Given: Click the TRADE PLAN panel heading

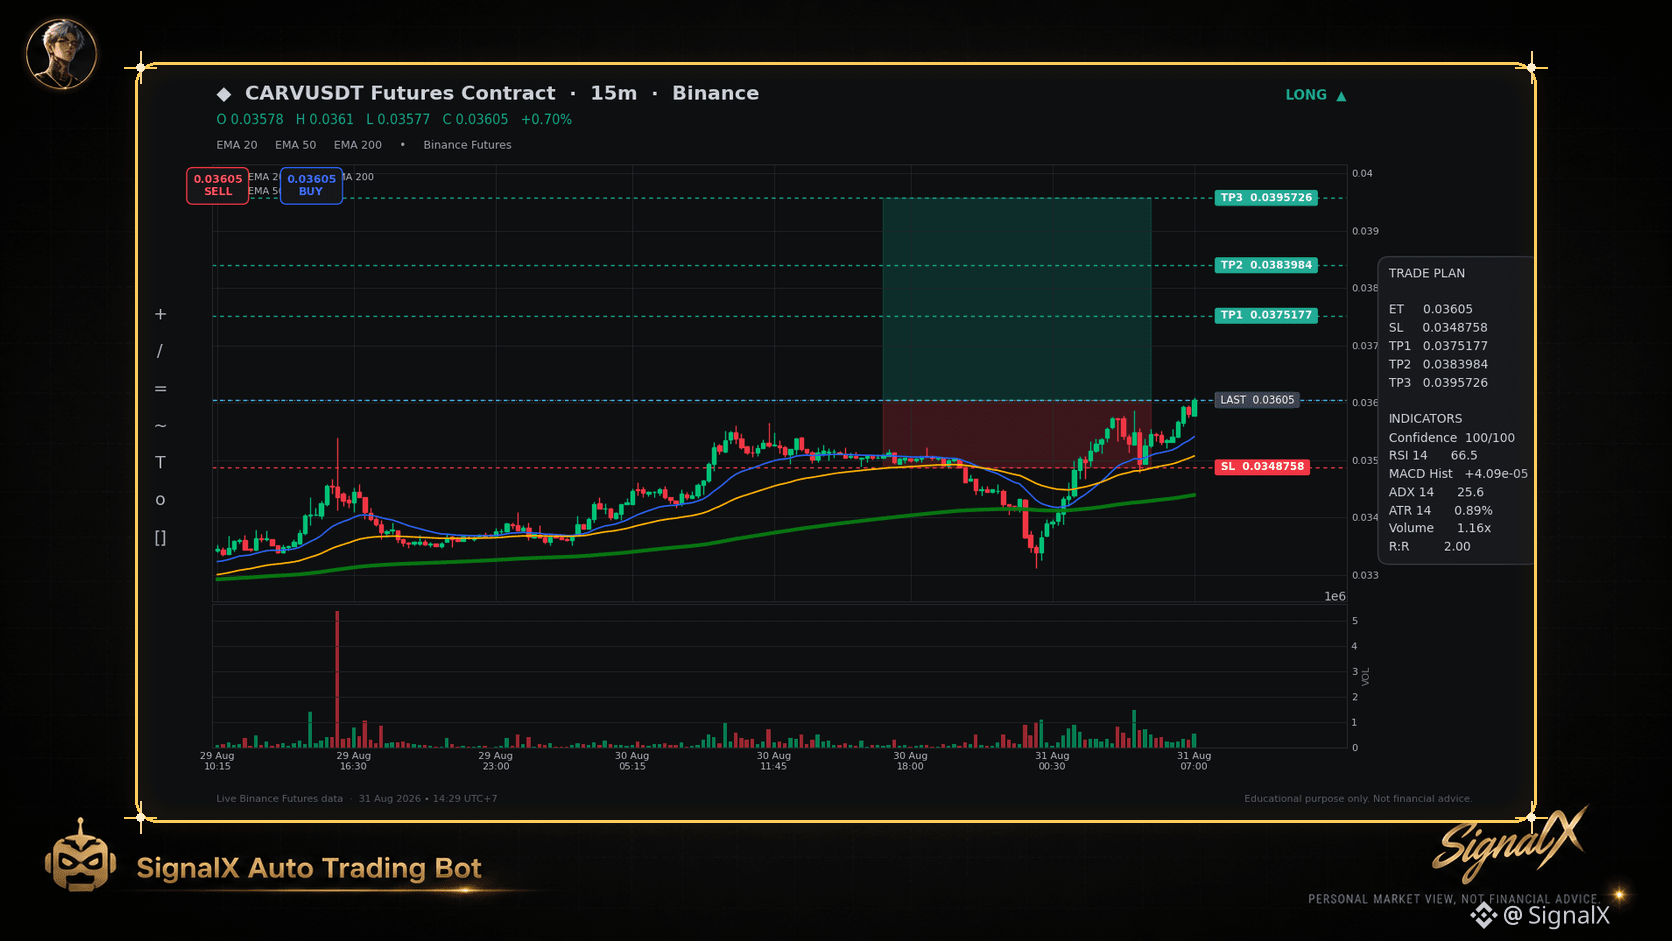Looking at the screenshot, I should pyautogui.click(x=1427, y=273).
